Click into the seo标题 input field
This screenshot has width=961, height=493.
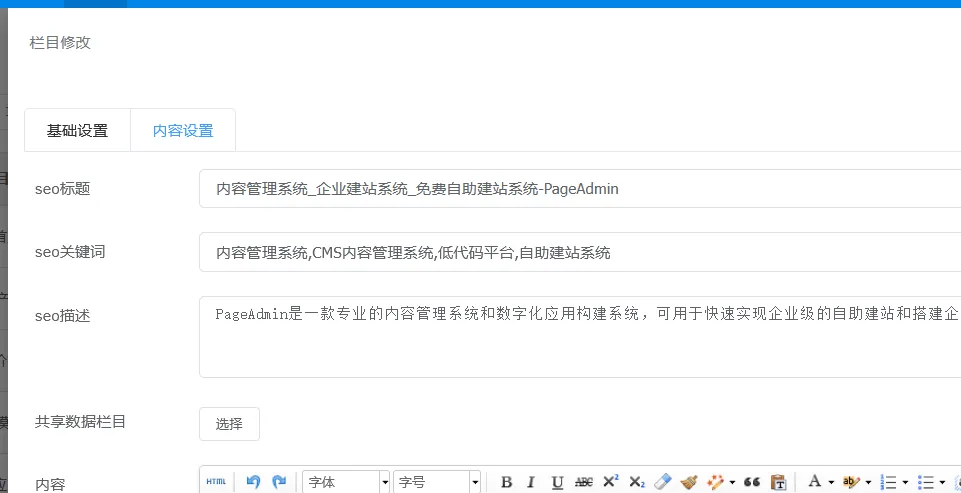pos(580,189)
